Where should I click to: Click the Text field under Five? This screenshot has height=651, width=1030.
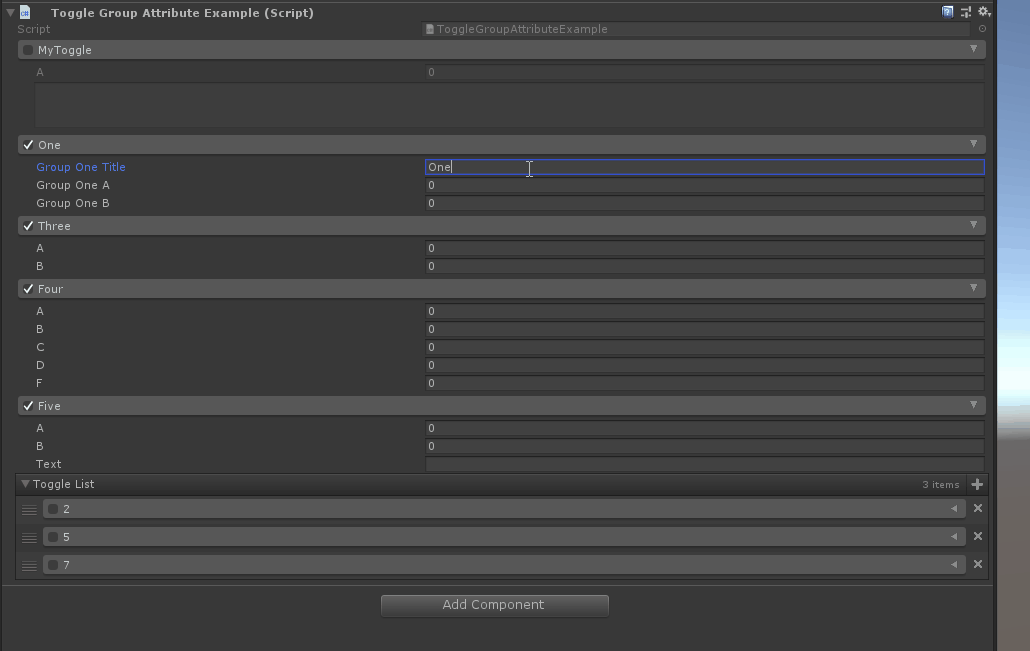pos(704,464)
